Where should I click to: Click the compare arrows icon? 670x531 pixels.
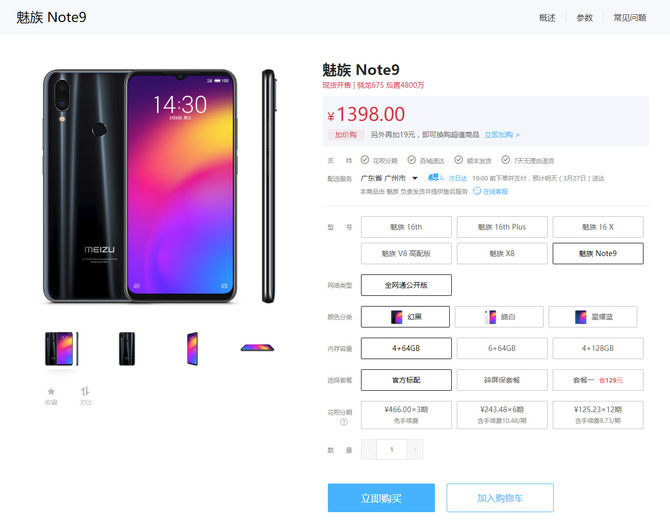85,391
